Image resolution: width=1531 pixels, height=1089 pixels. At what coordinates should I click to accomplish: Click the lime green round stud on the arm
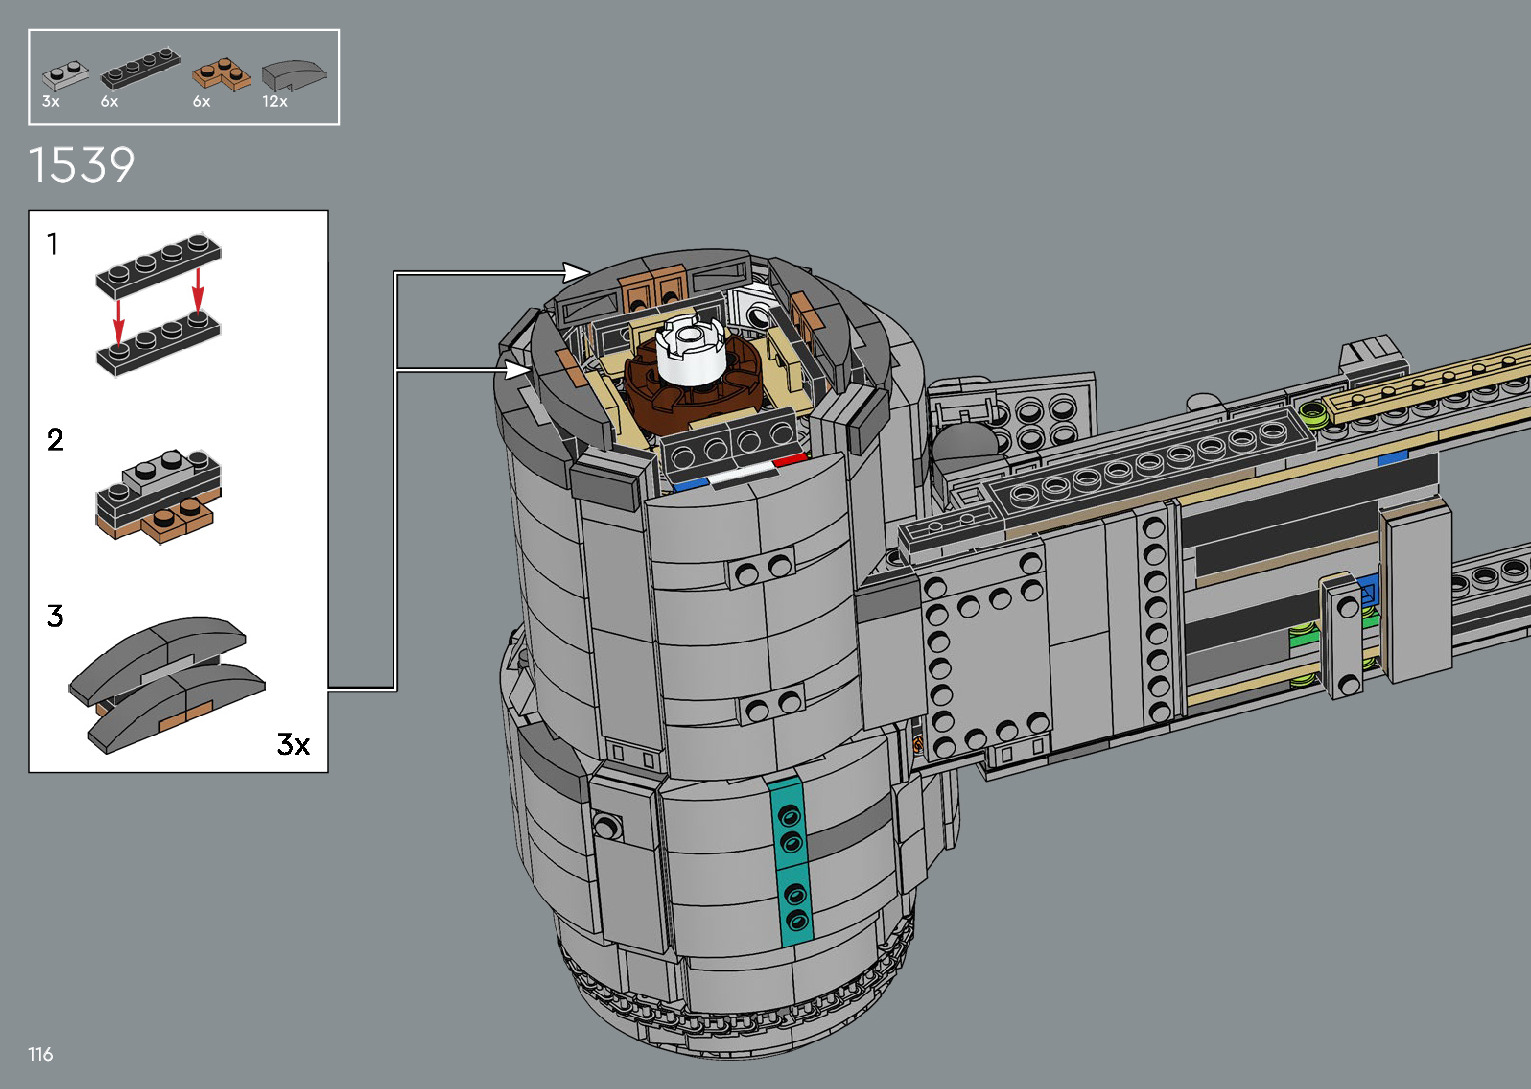(1311, 411)
